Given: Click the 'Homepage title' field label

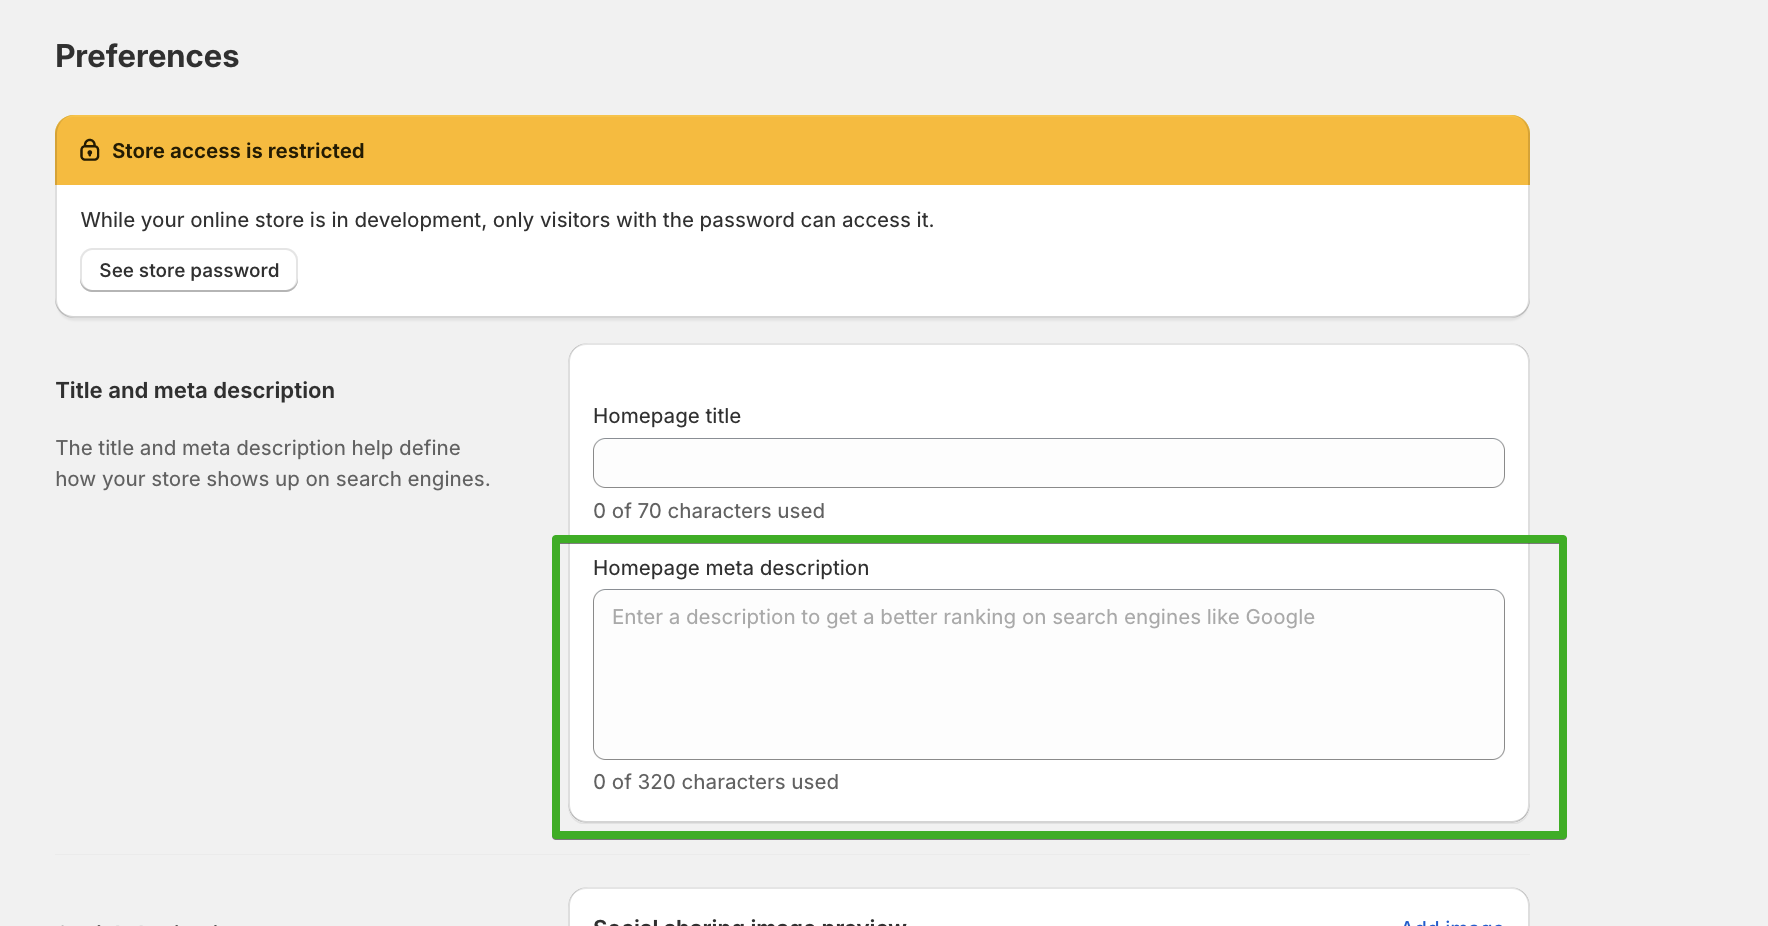Looking at the screenshot, I should [667, 416].
